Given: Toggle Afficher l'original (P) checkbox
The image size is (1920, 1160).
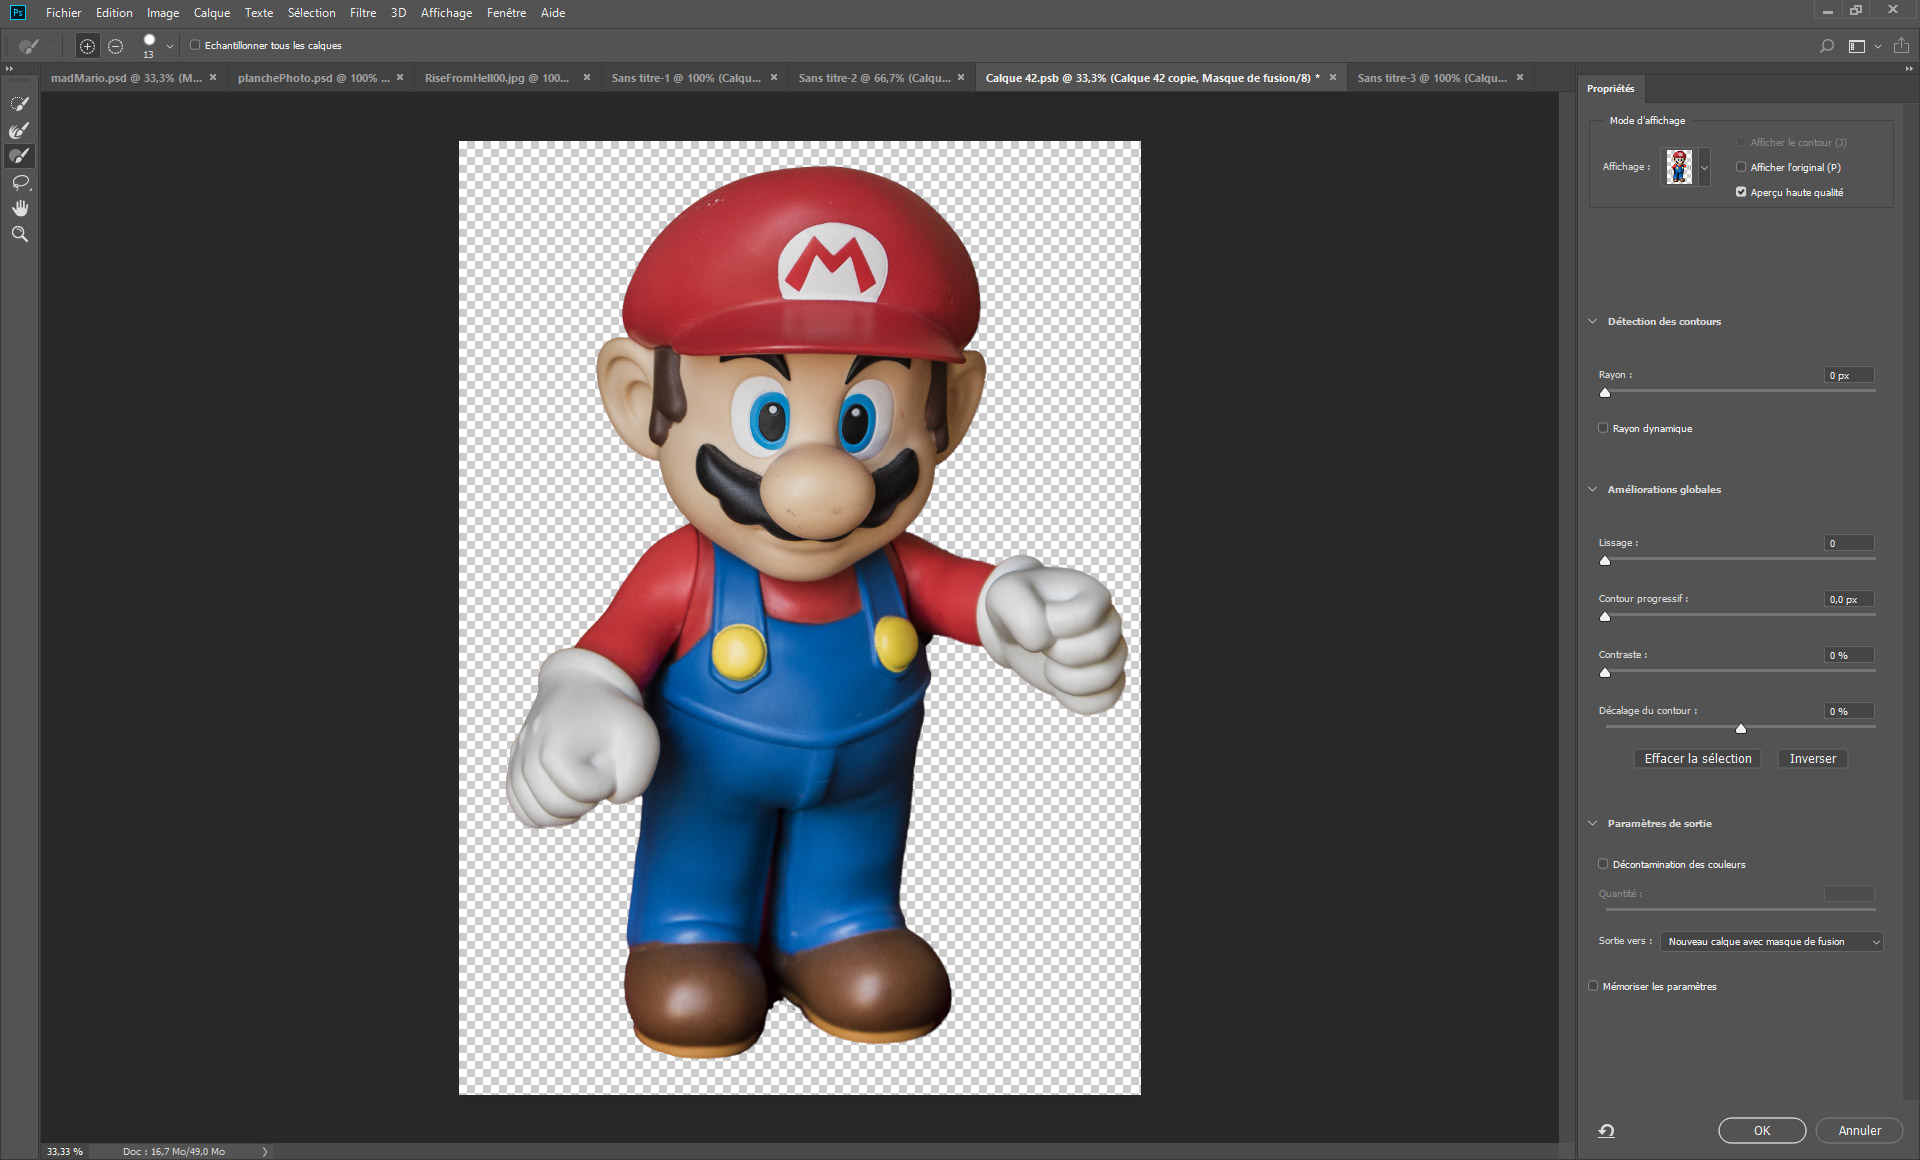Looking at the screenshot, I should coord(1741,167).
